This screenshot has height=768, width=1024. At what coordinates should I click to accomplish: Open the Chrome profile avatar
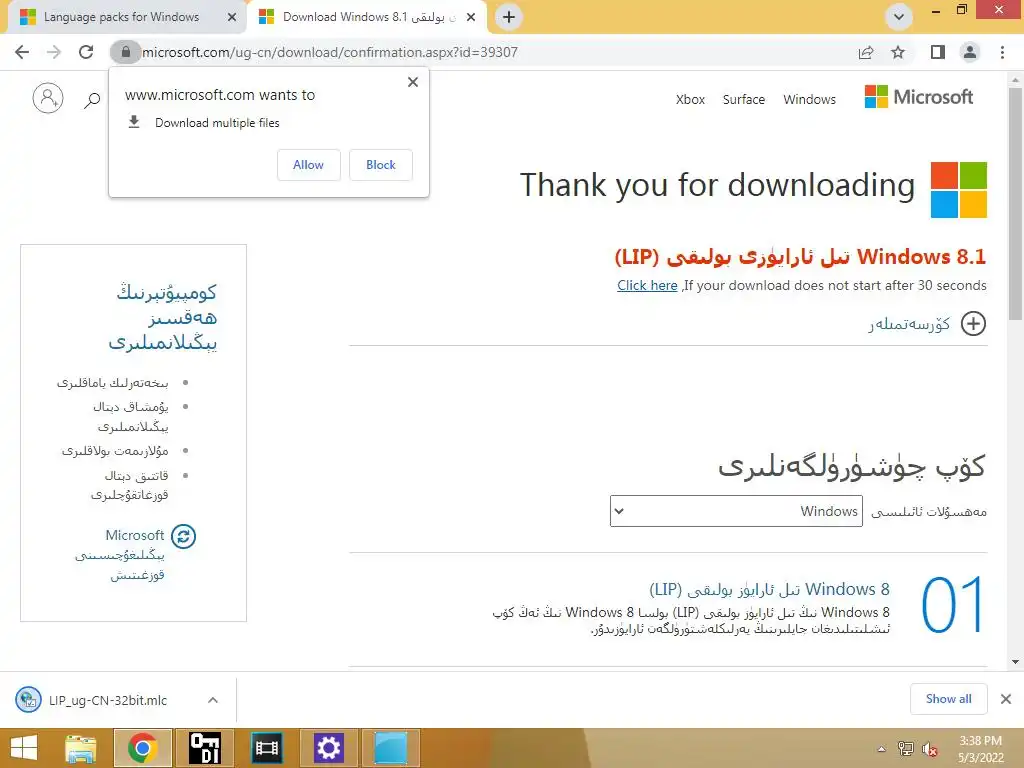pos(970,52)
